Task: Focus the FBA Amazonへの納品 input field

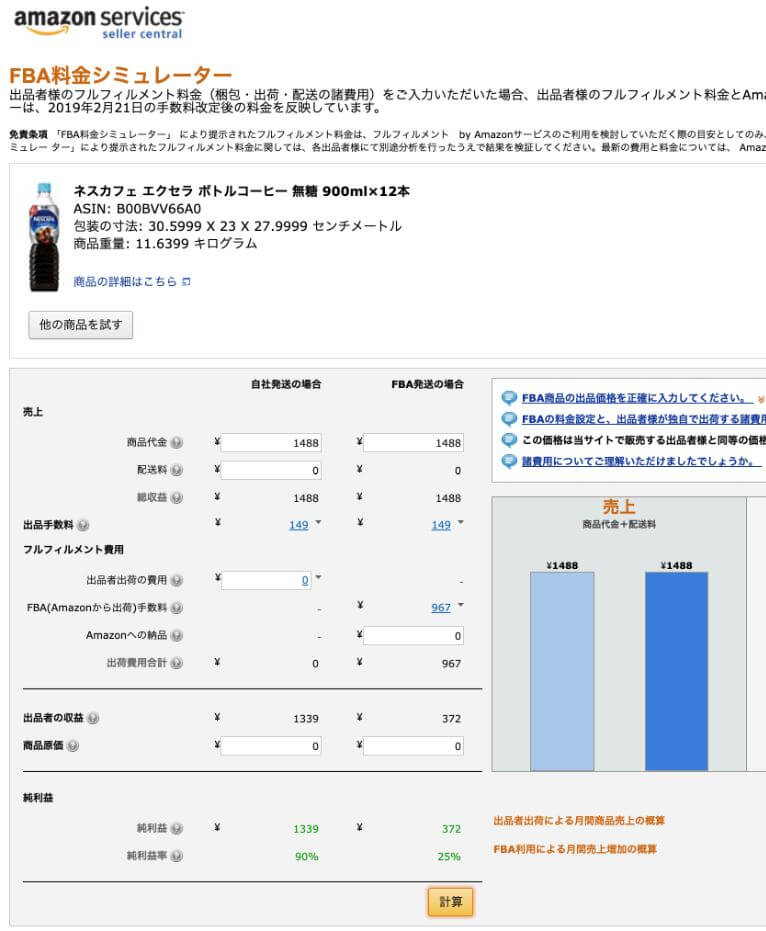Action: (x=413, y=636)
